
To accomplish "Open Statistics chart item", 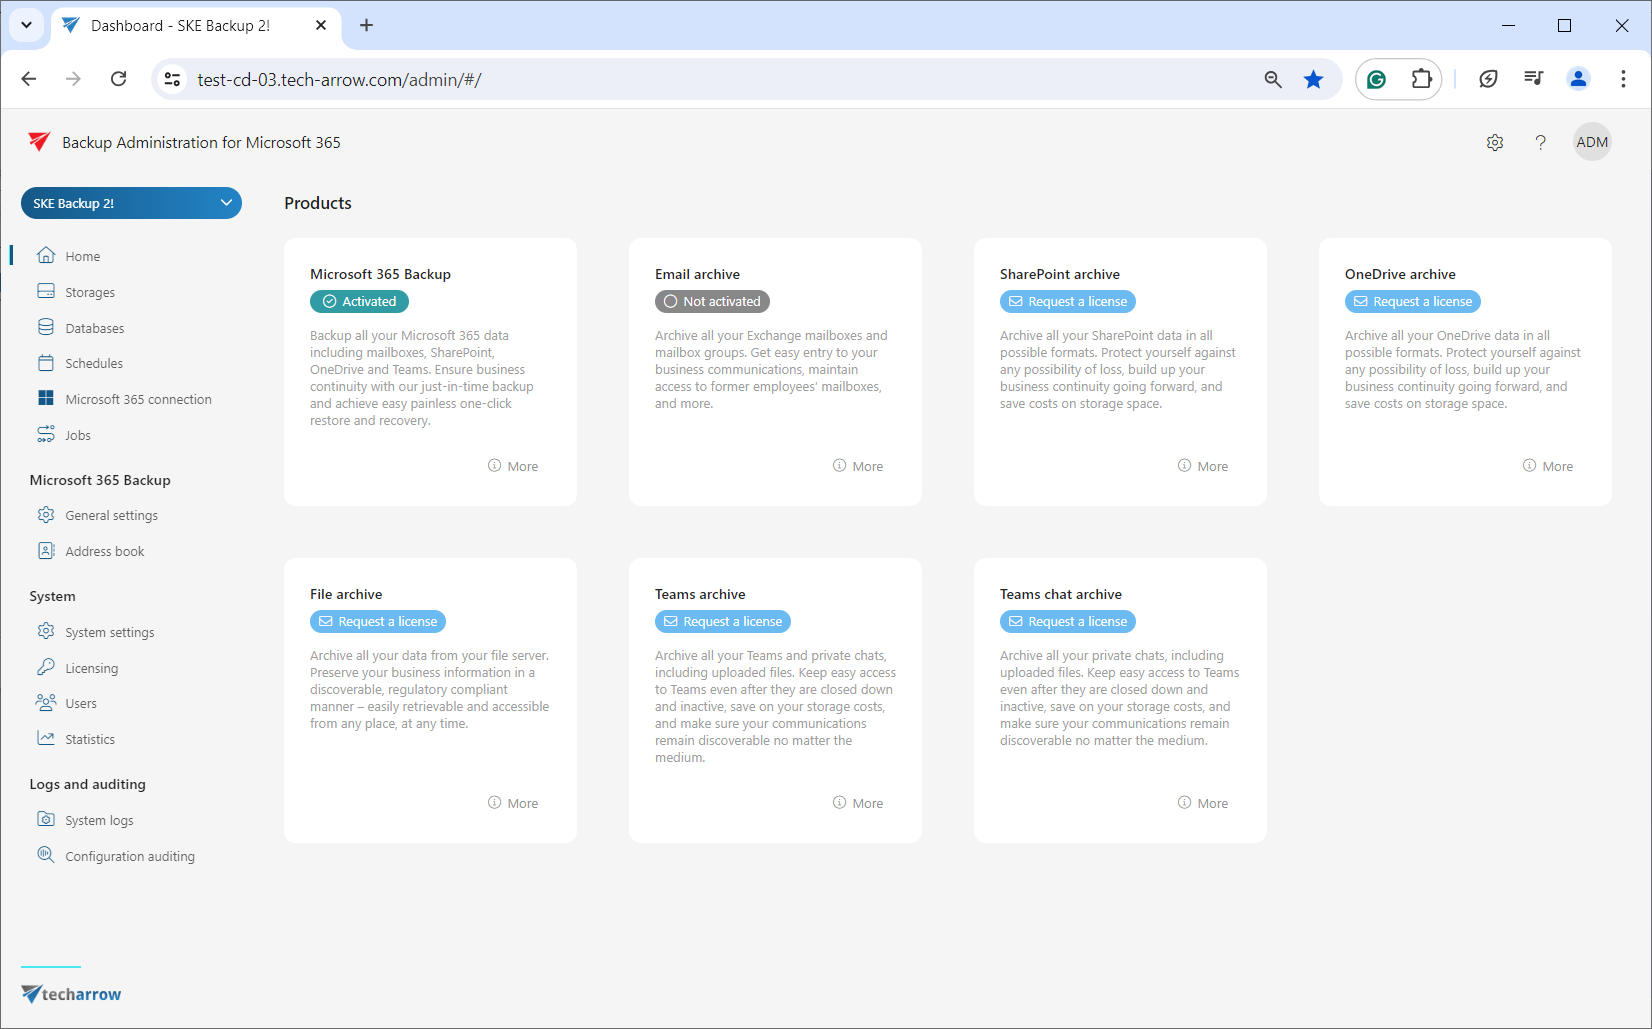I will click(89, 739).
